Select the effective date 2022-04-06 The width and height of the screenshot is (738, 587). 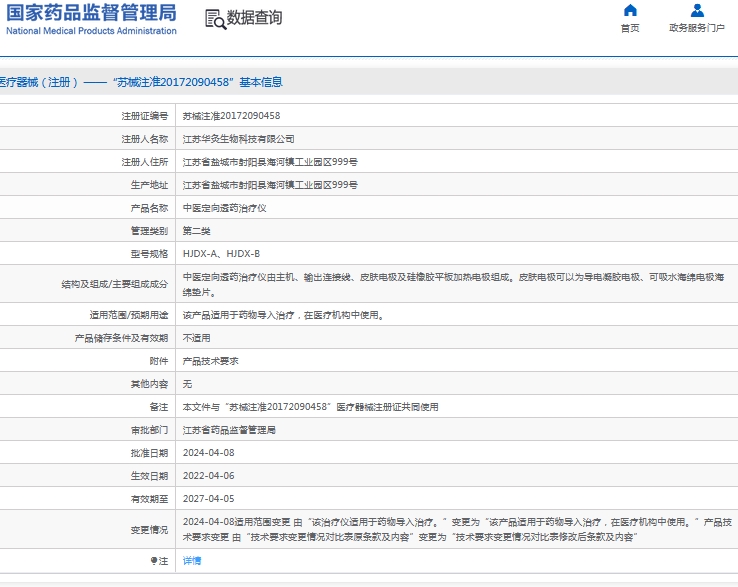click(x=209, y=476)
